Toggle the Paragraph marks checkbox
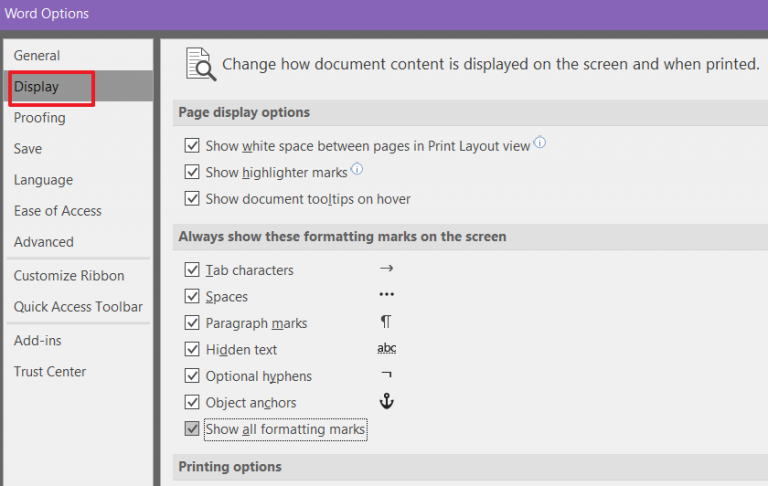Image resolution: width=768 pixels, height=486 pixels. click(x=192, y=322)
